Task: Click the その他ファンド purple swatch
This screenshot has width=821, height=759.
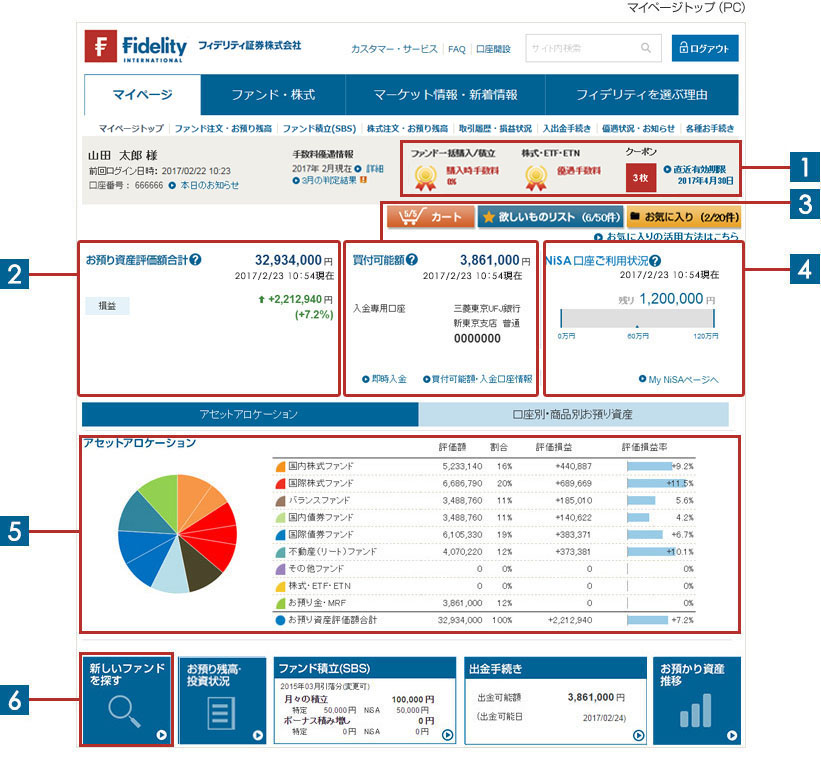Action: point(280,569)
